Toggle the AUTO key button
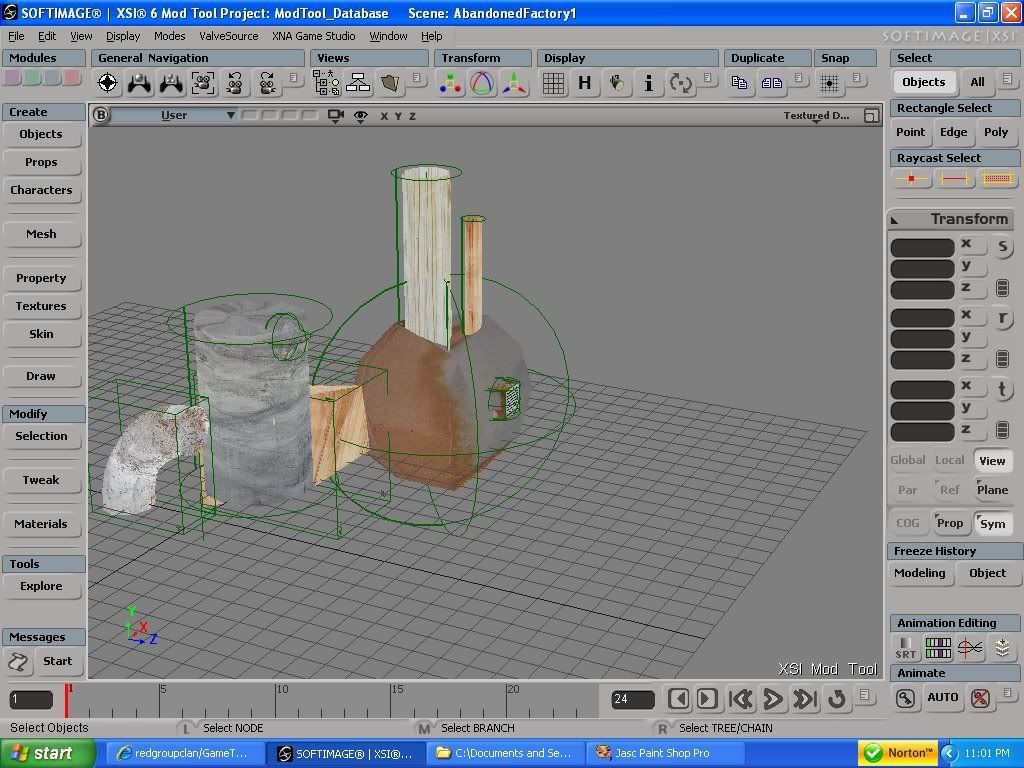This screenshot has width=1024, height=768. tap(942, 697)
